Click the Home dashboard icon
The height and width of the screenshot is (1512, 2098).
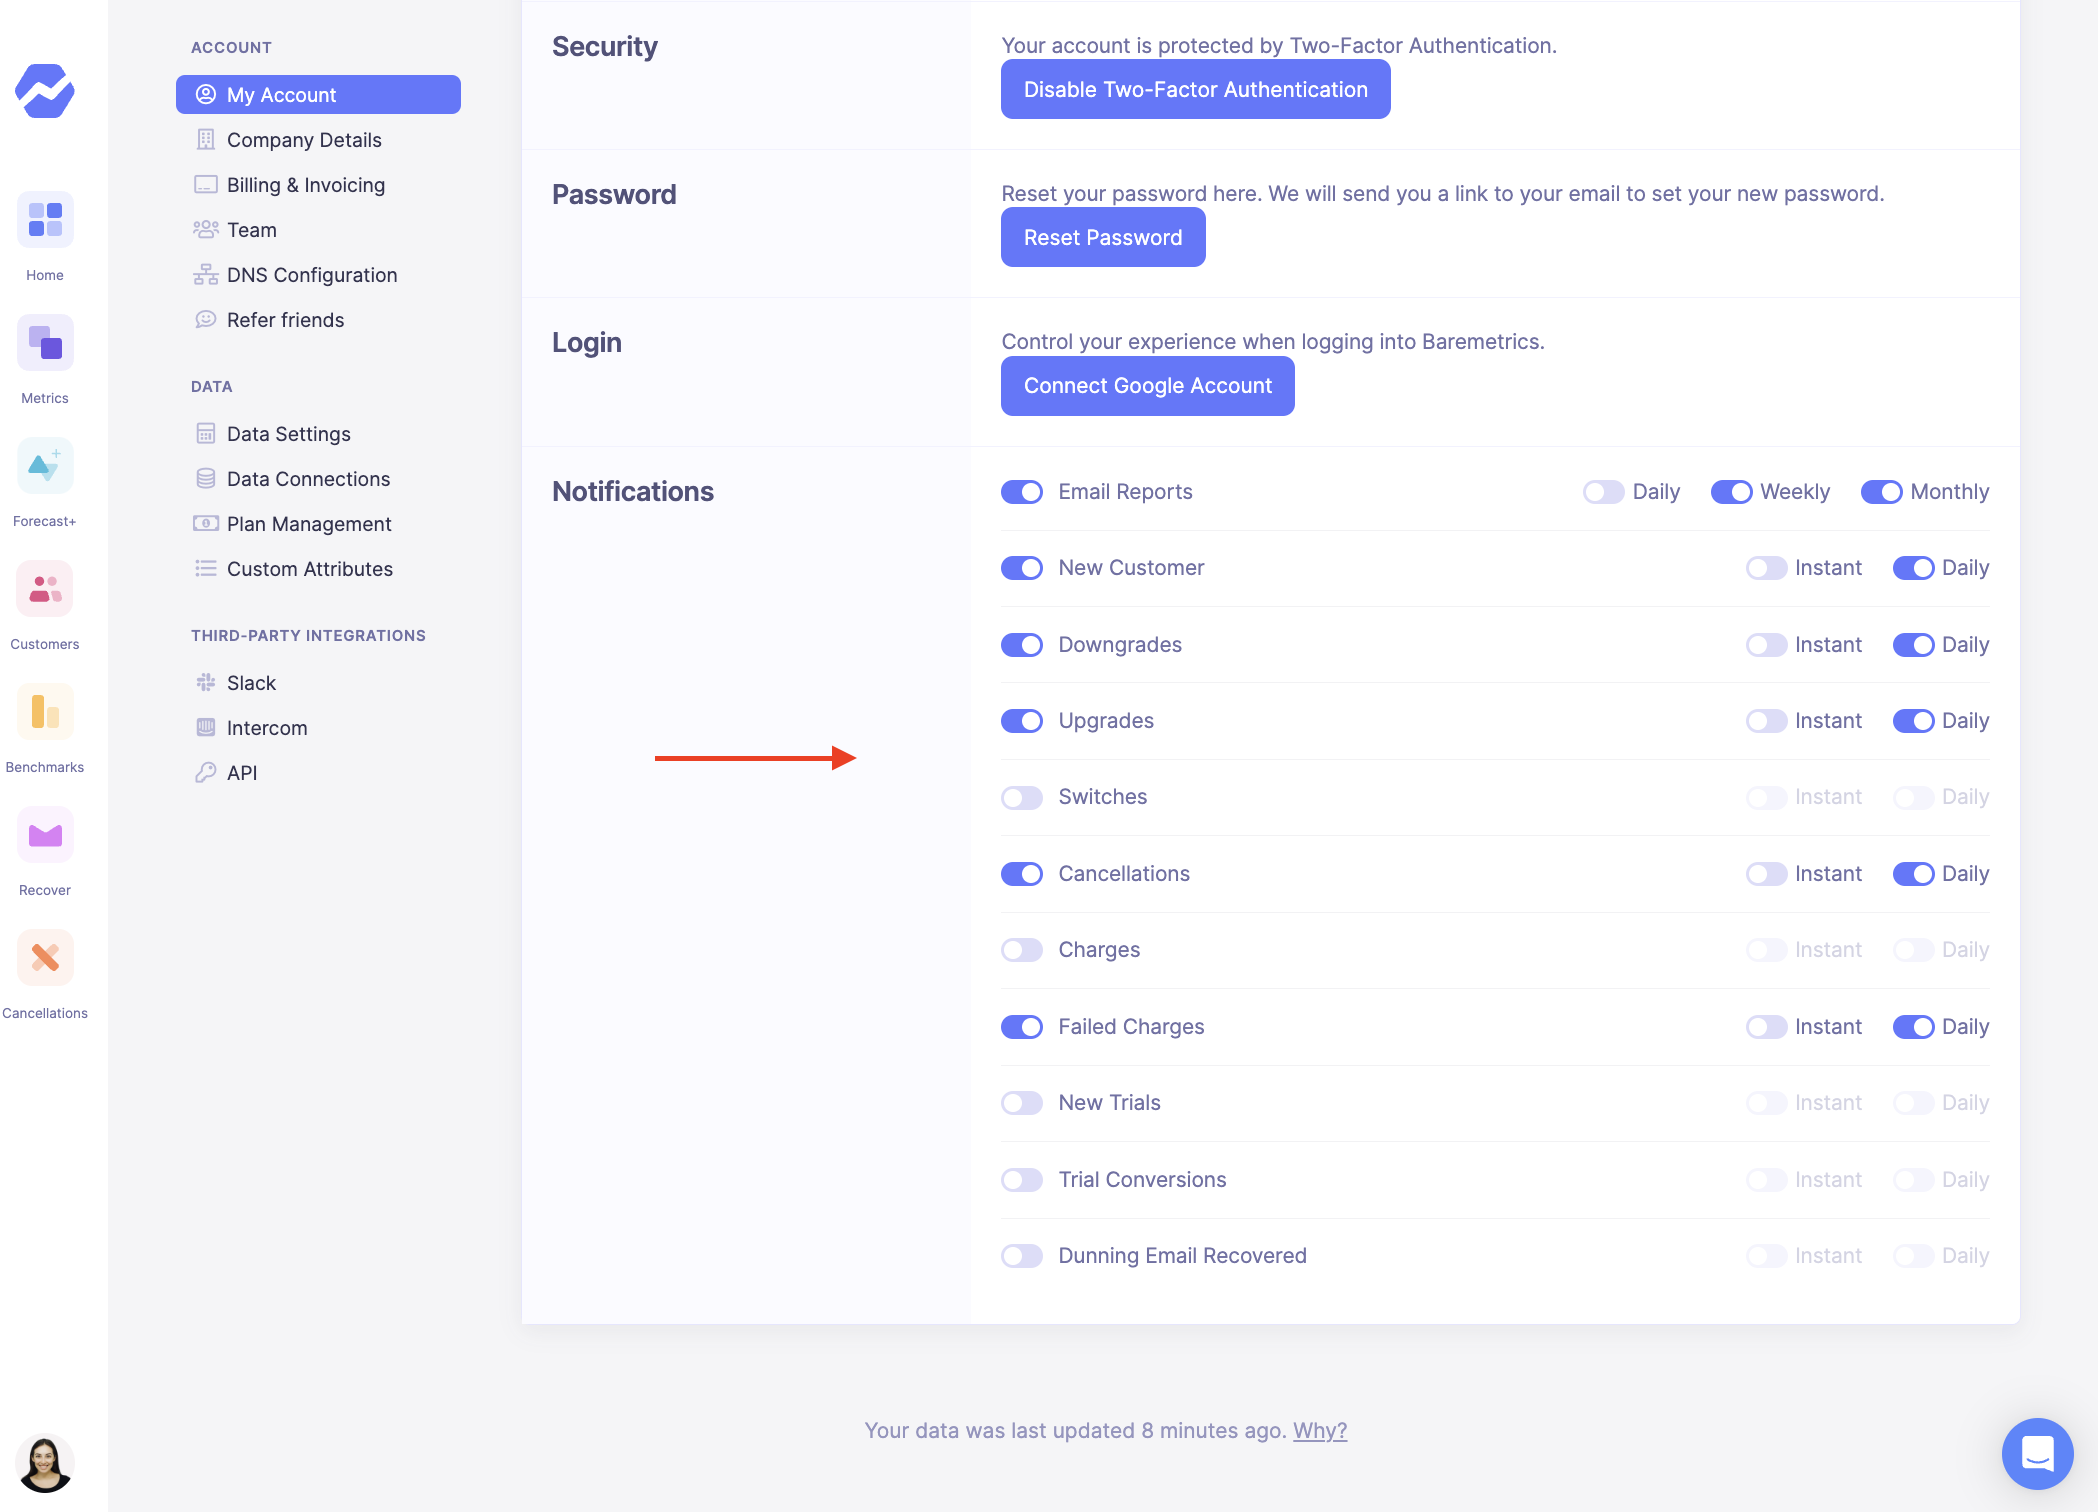tap(45, 220)
